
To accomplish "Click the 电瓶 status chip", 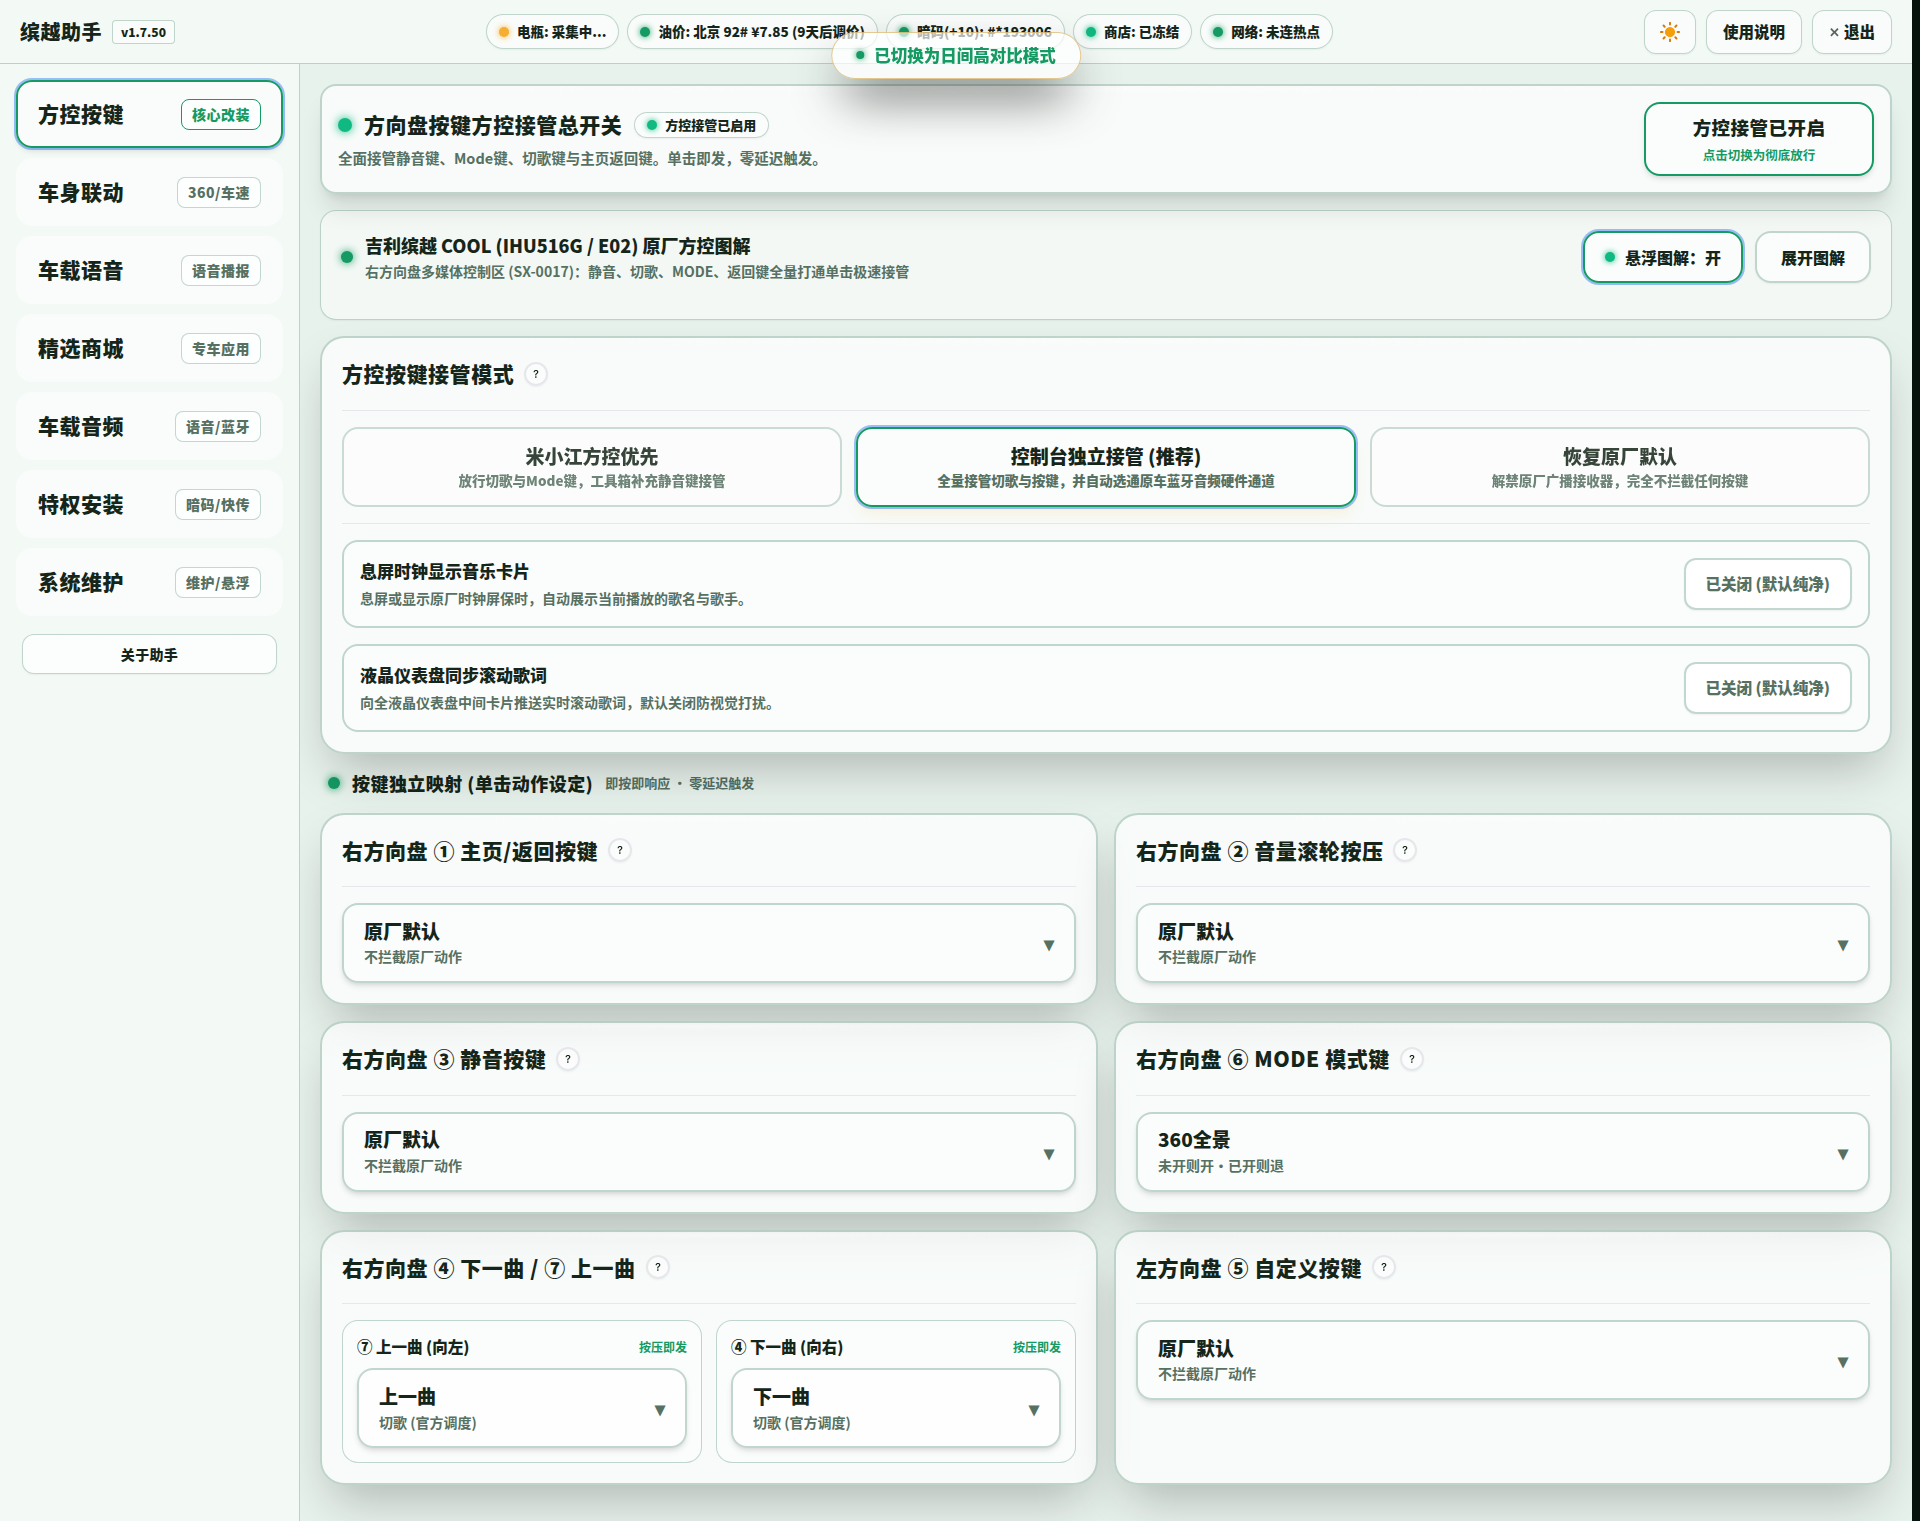I will point(552,32).
